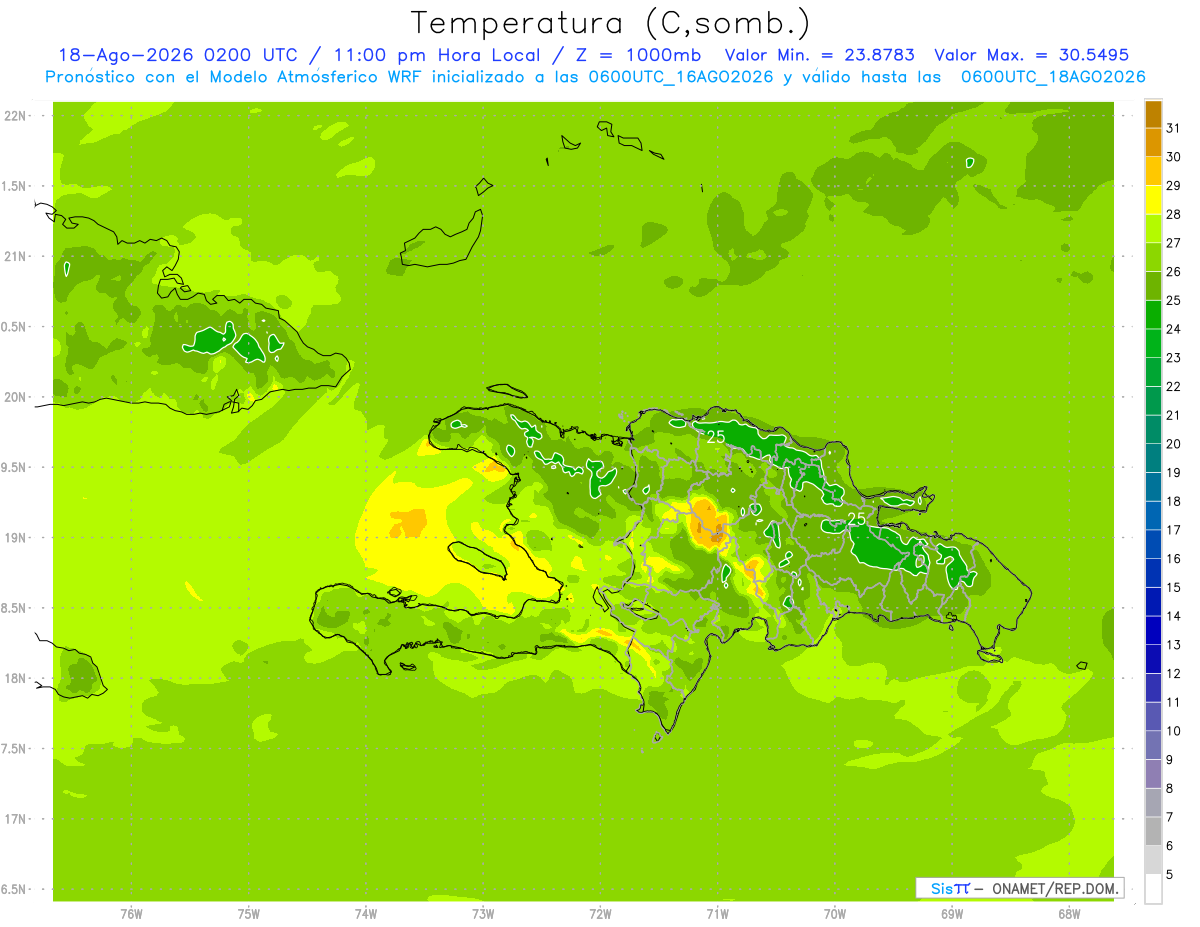
Task: Select the yellow swatch between 28 and 29
Action: tap(1153, 200)
